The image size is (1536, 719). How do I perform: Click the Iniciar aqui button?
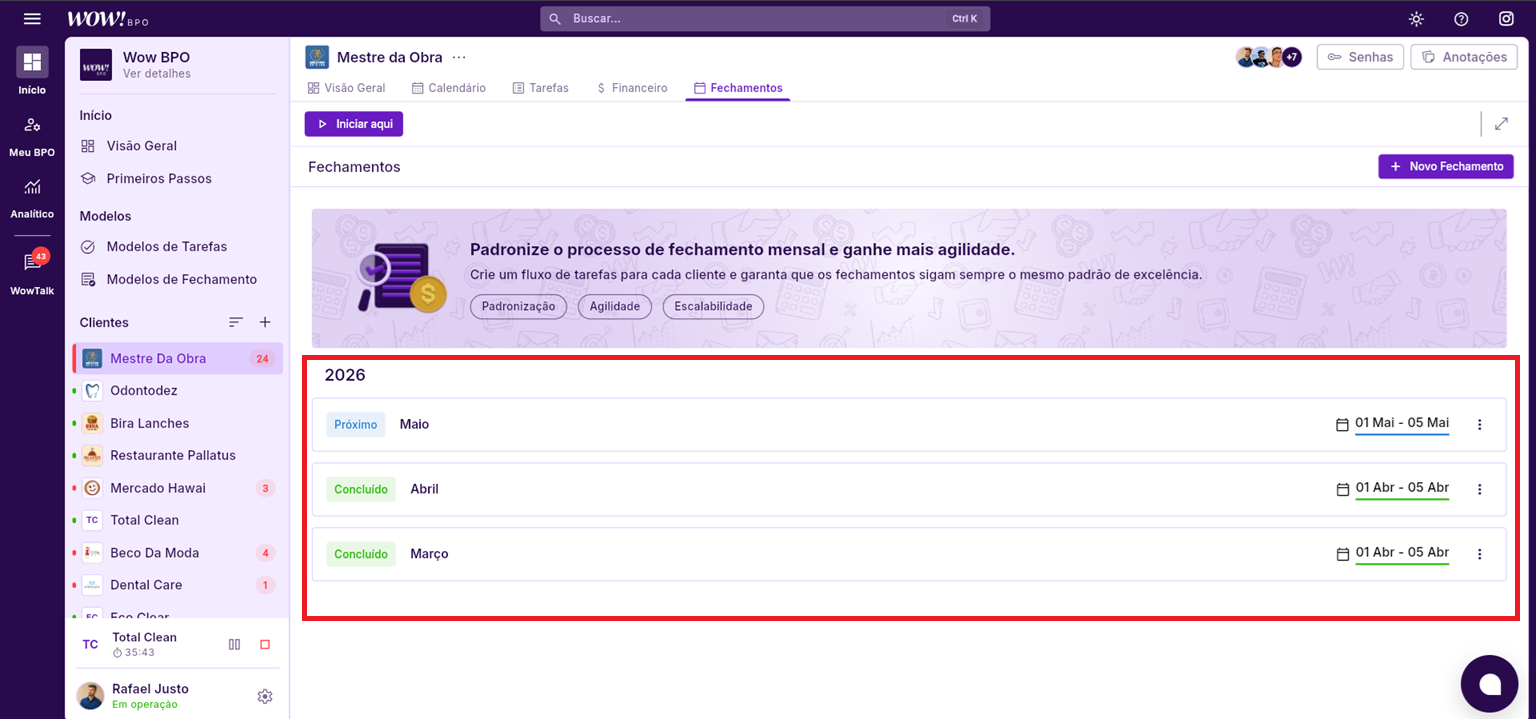click(x=354, y=124)
